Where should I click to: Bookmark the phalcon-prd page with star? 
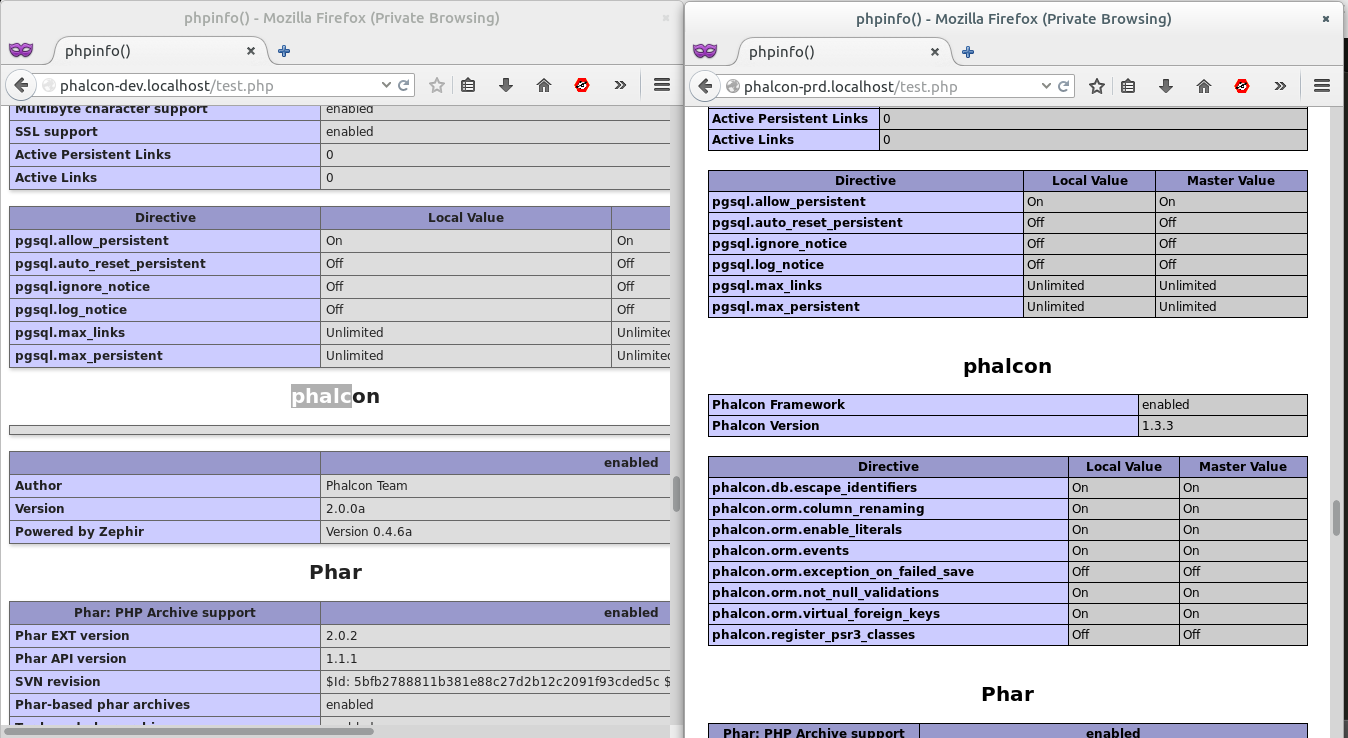pyautogui.click(x=1097, y=86)
